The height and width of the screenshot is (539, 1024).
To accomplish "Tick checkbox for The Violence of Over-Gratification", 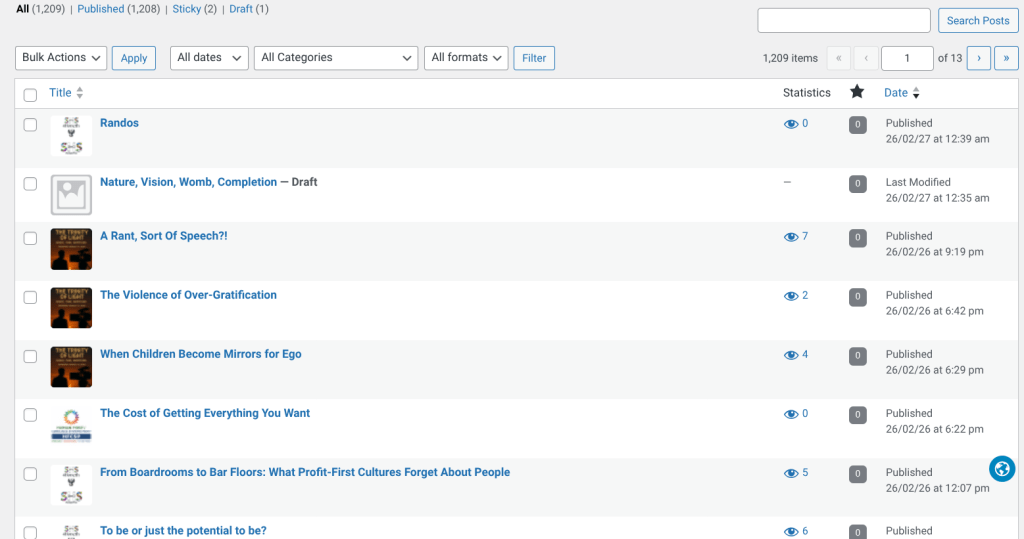I will tap(30, 297).
